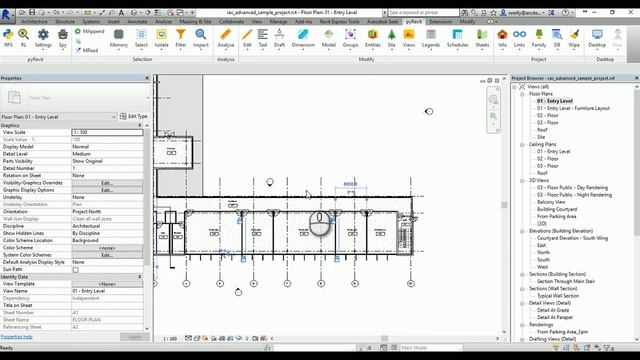The image size is (640, 360).
Task: Collapse the Identity Data properties section
Action: (x=140, y=277)
